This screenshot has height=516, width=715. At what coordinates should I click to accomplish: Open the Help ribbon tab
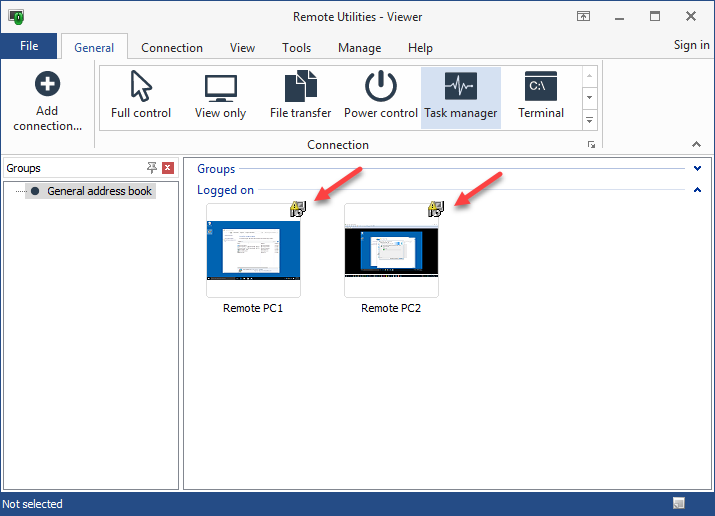pos(420,47)
